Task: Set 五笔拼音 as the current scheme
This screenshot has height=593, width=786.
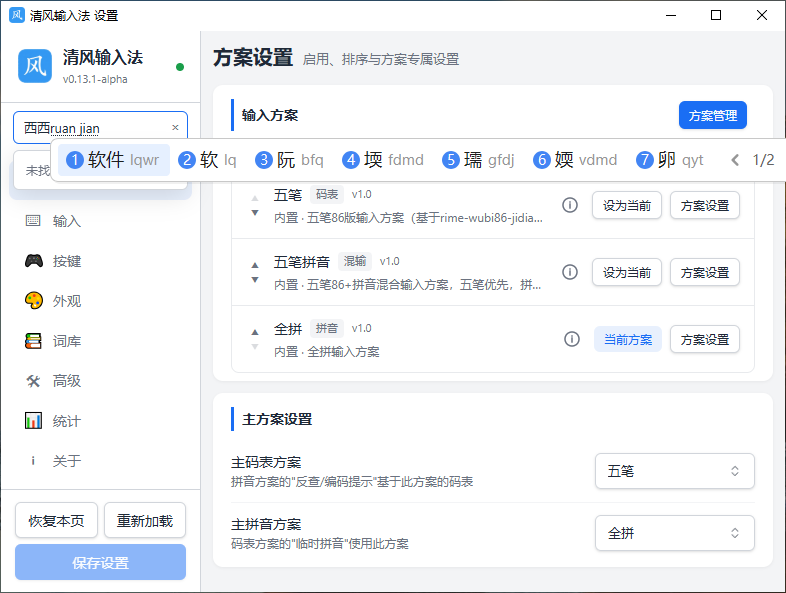Action: [627, 273]
